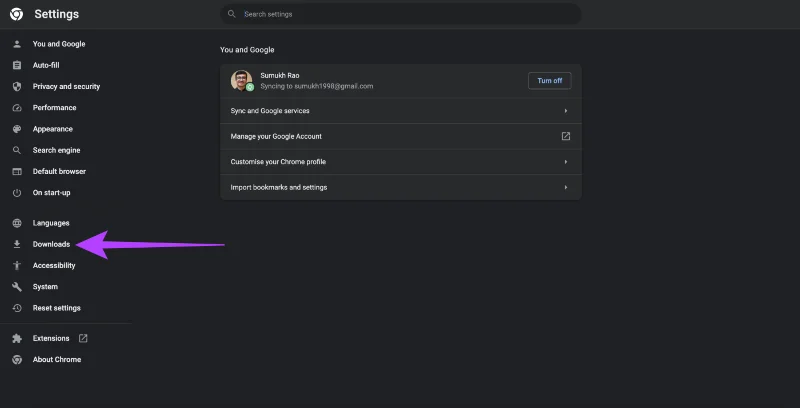The height and width of the screenshot is (408, 800).
Task: Click the Sumukh Rao account name
Action: [280, 75]
